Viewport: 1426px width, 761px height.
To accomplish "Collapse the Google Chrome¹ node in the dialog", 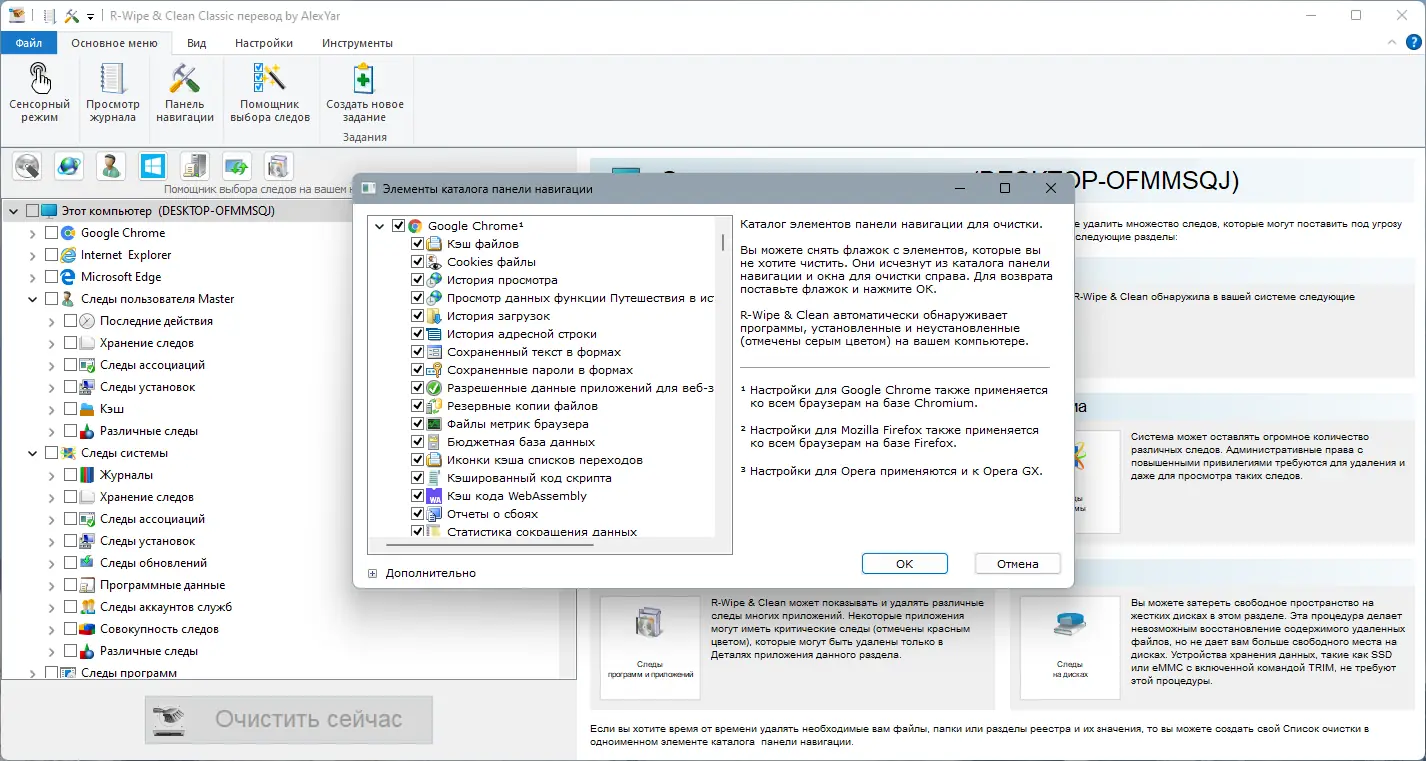I will 380,226.
